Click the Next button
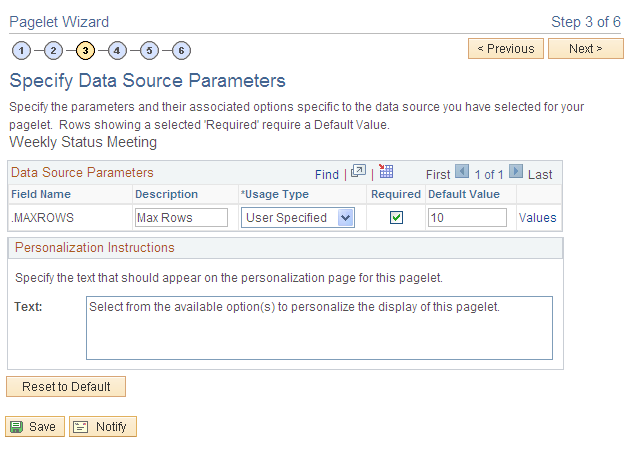The width and height of the screenshot is (633, 470). [585, 49]
